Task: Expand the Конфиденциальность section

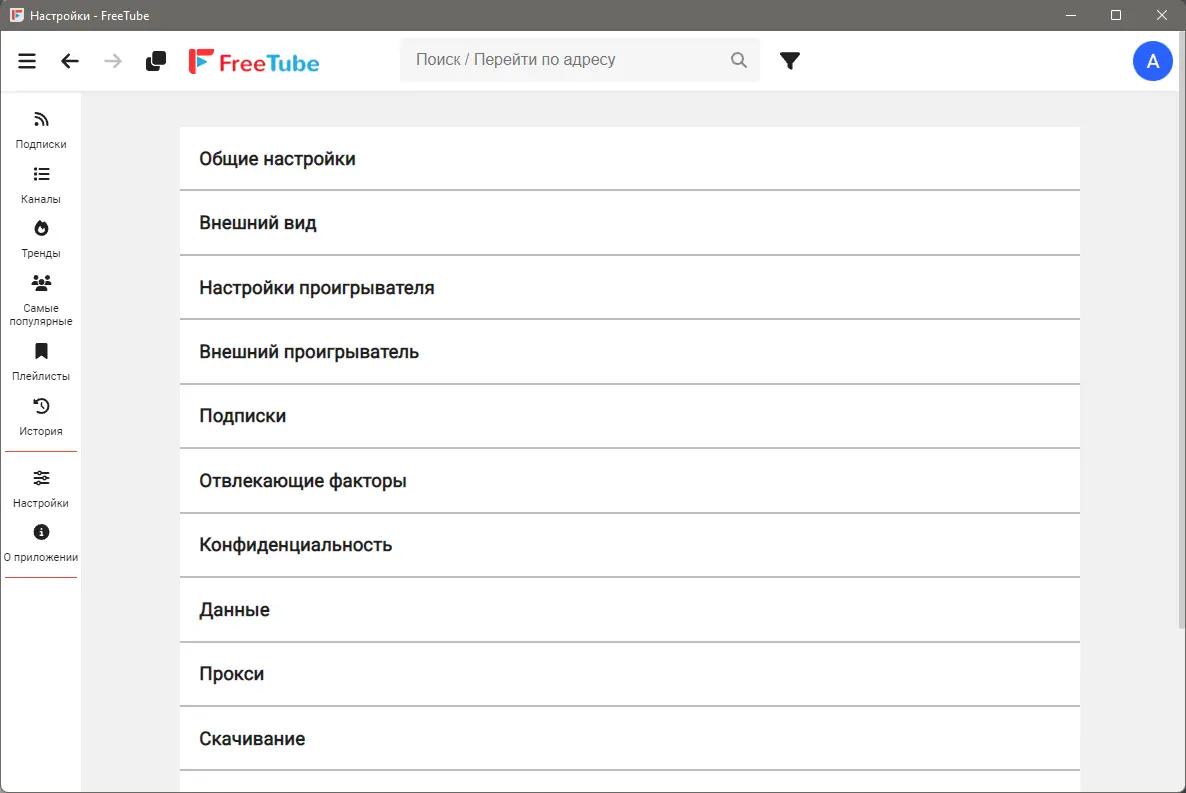Action: point(629,545)
